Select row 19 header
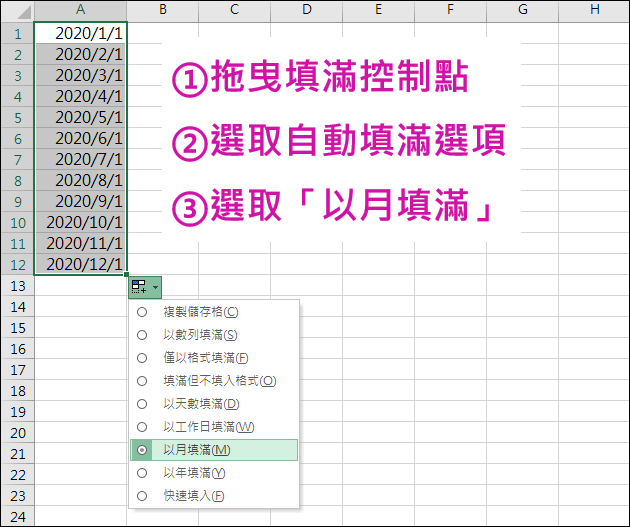 coord(18,412)
